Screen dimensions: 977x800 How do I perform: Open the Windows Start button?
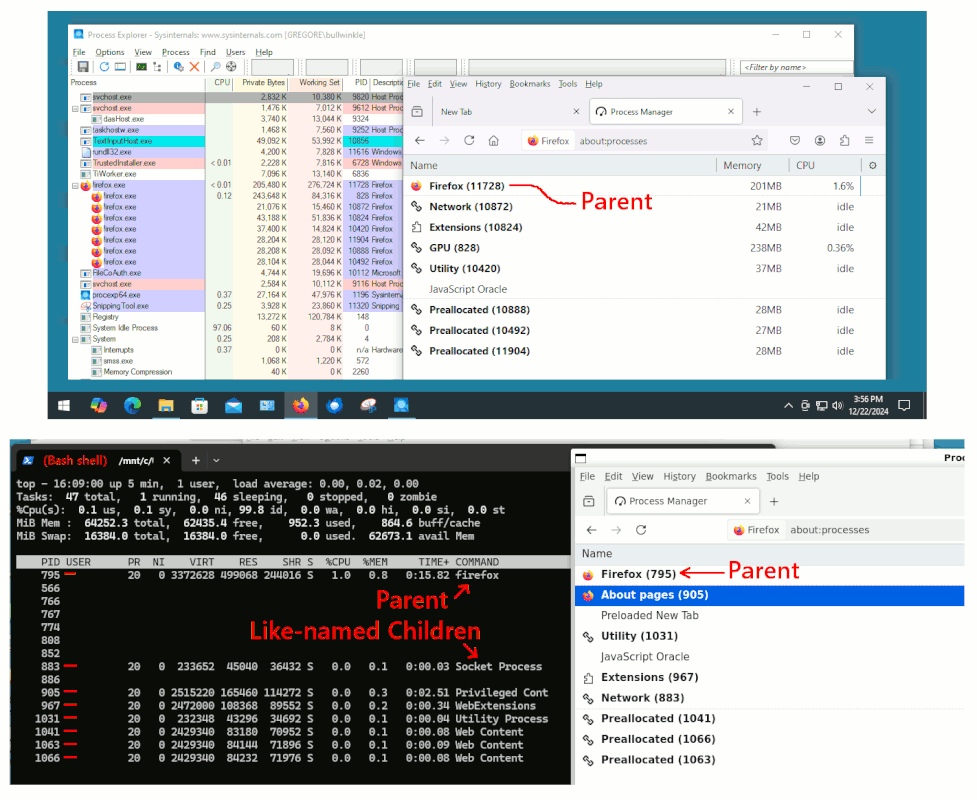pos(64,406)
